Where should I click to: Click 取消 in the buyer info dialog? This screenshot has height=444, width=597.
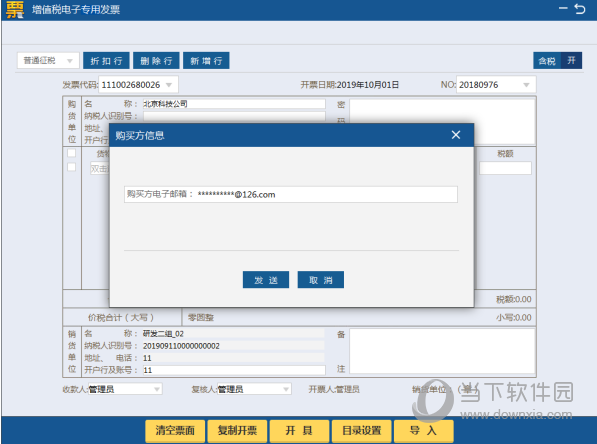pos(321,280)
